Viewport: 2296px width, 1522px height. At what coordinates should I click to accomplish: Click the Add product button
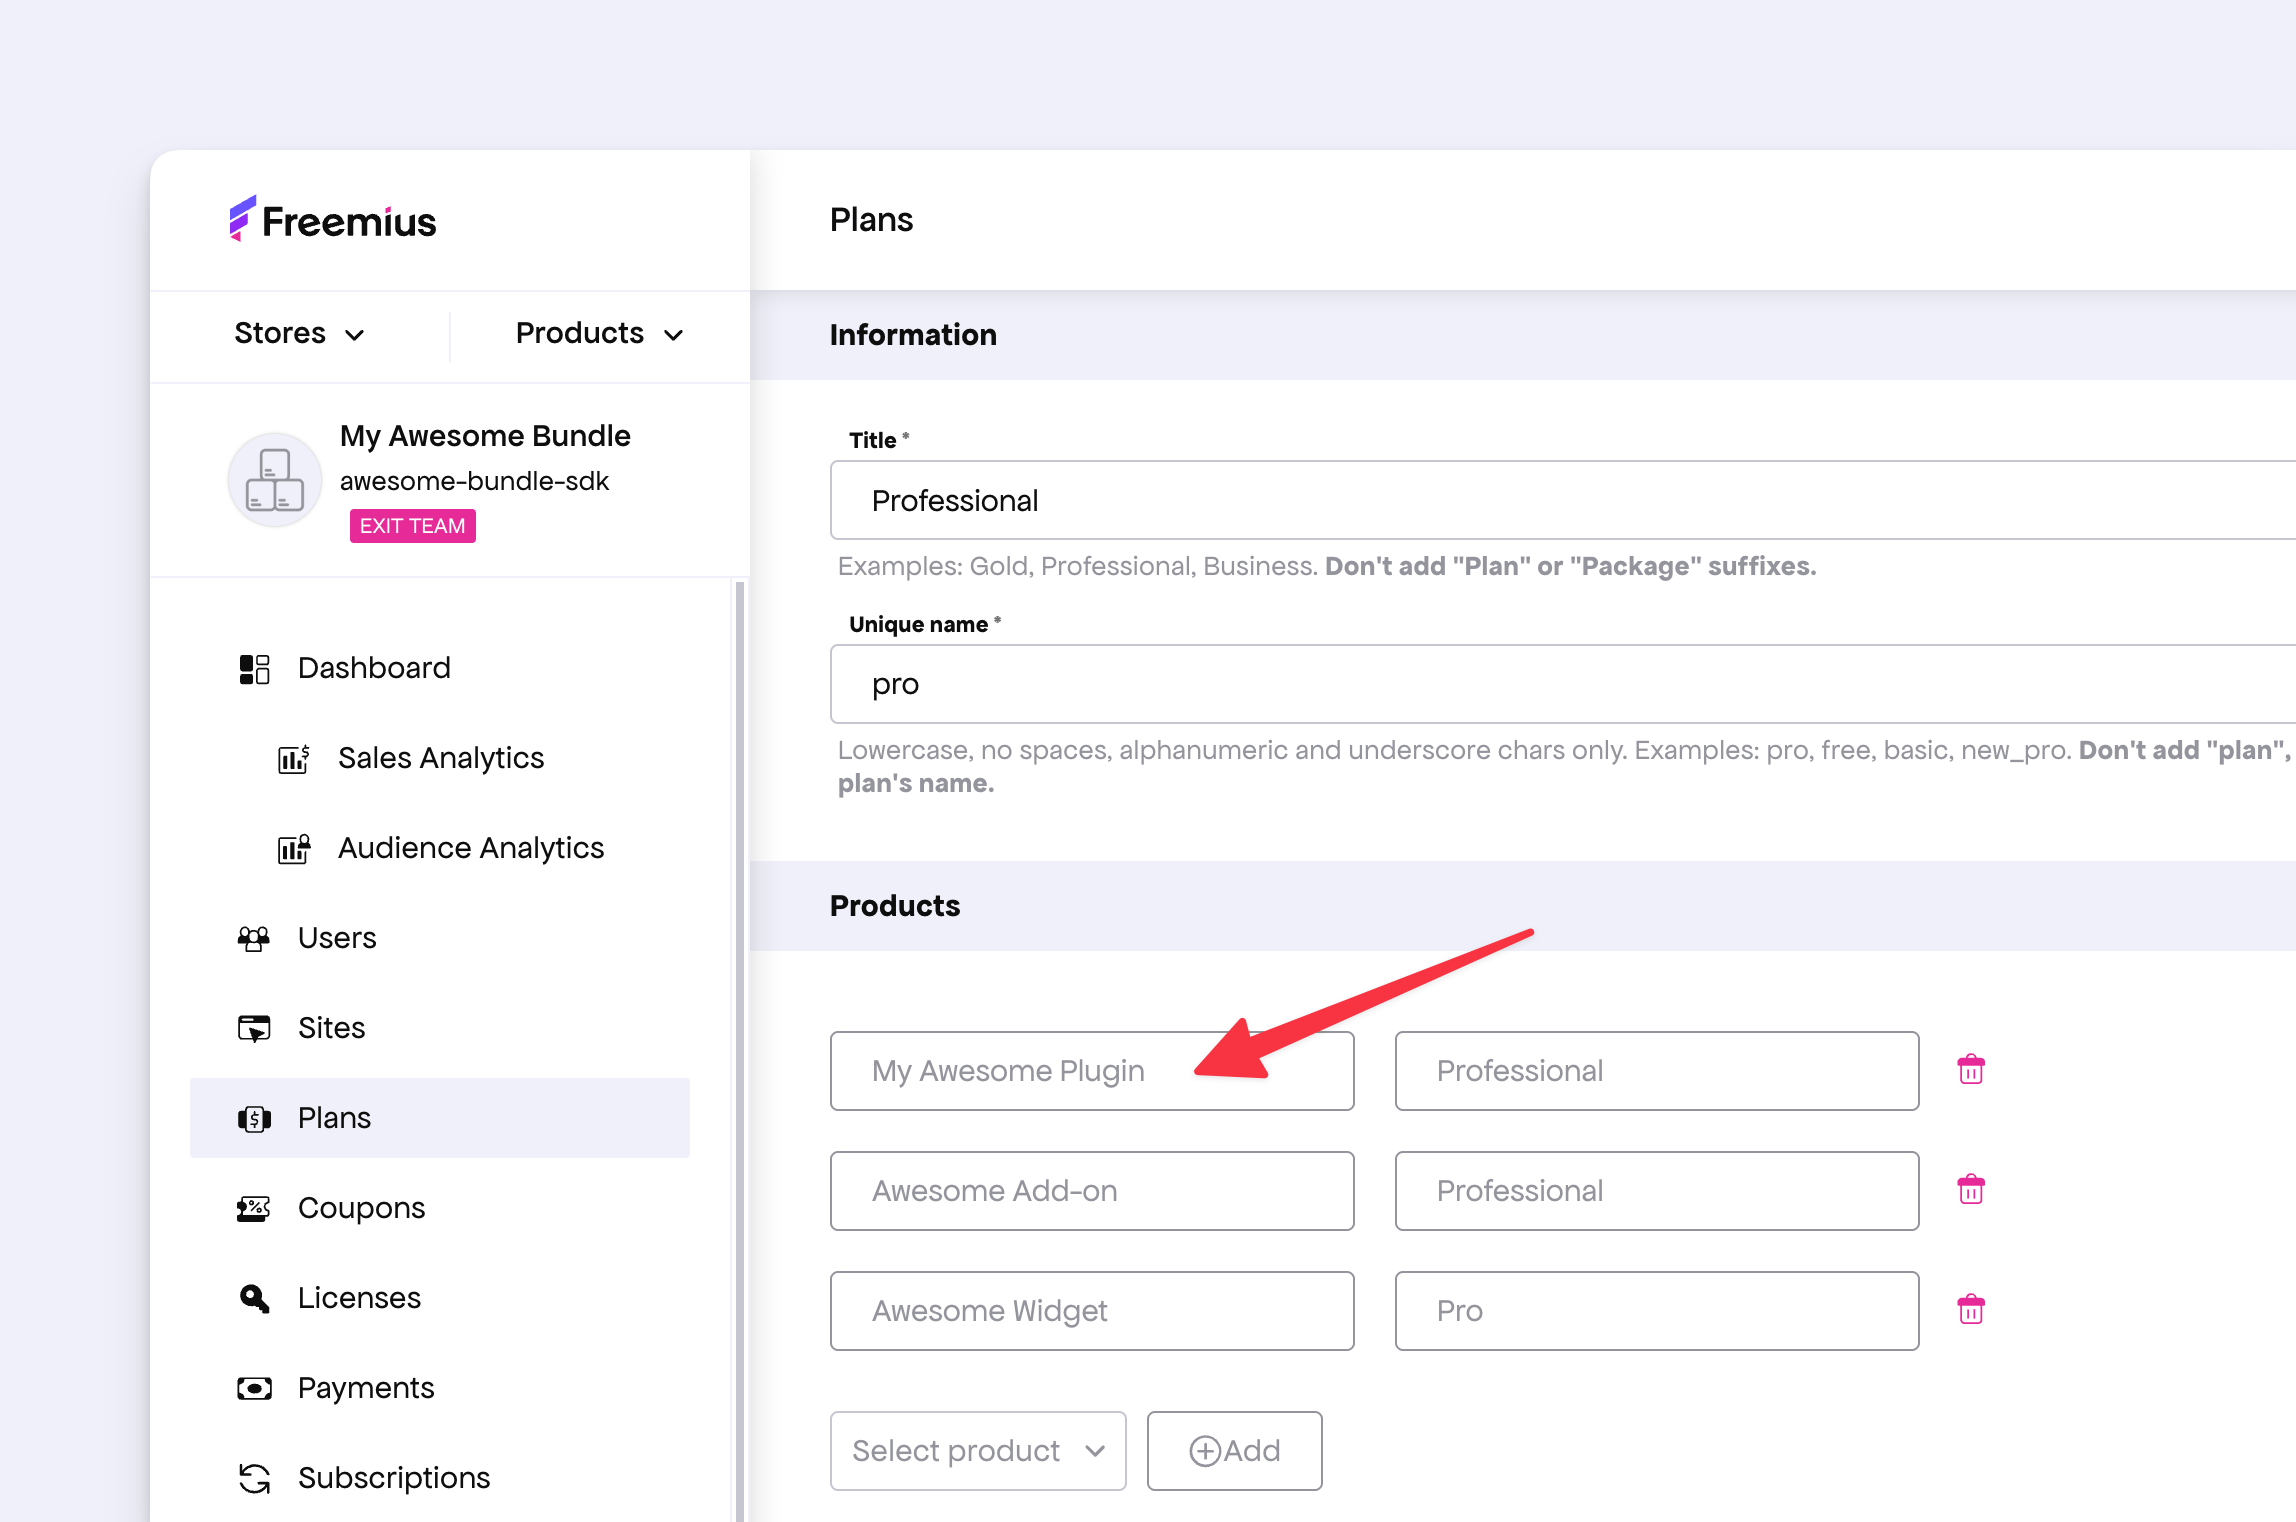point(1234,1451)
